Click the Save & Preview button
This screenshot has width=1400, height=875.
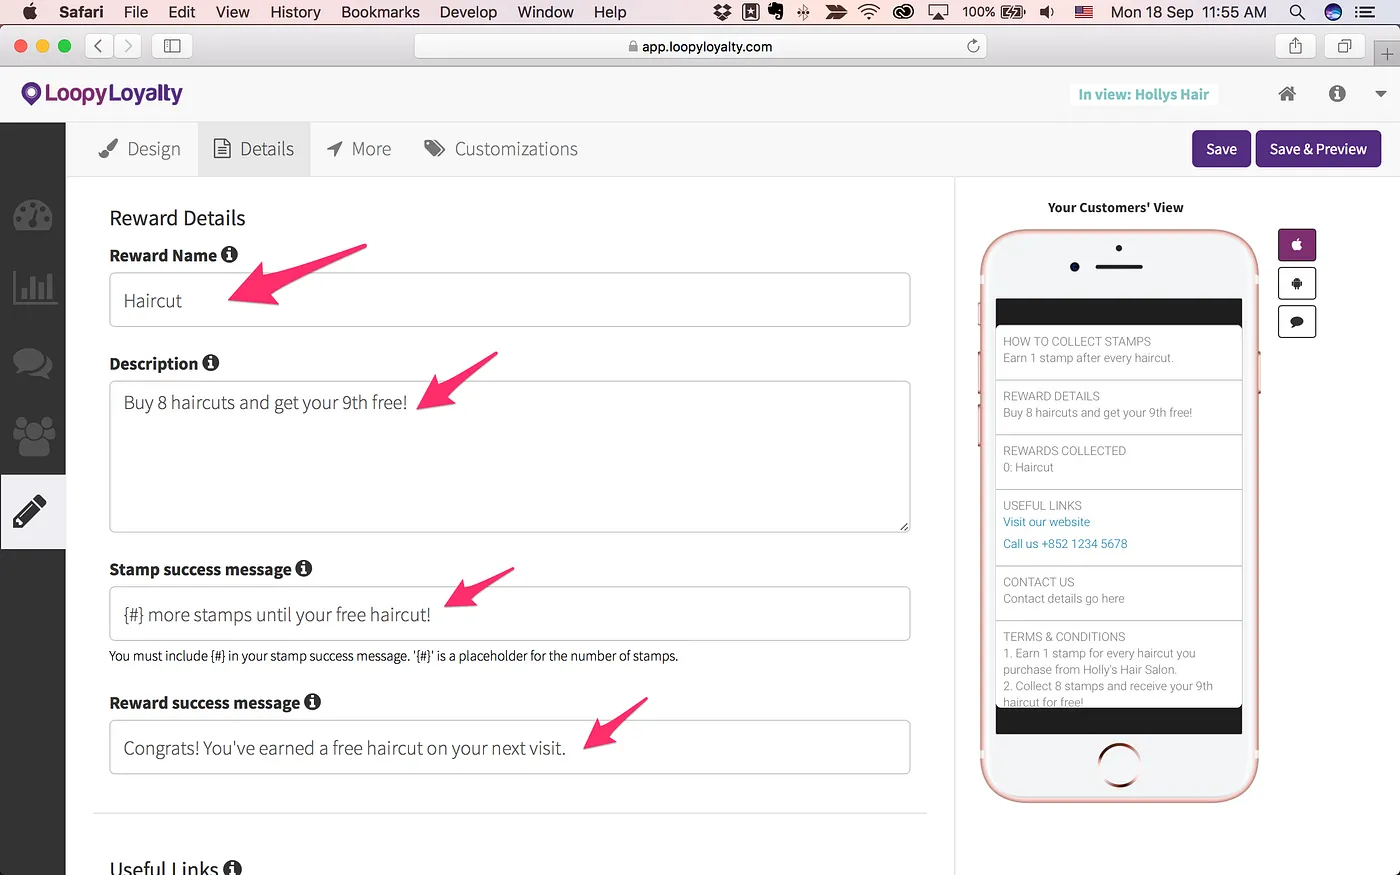click(x=1318, y=149)
